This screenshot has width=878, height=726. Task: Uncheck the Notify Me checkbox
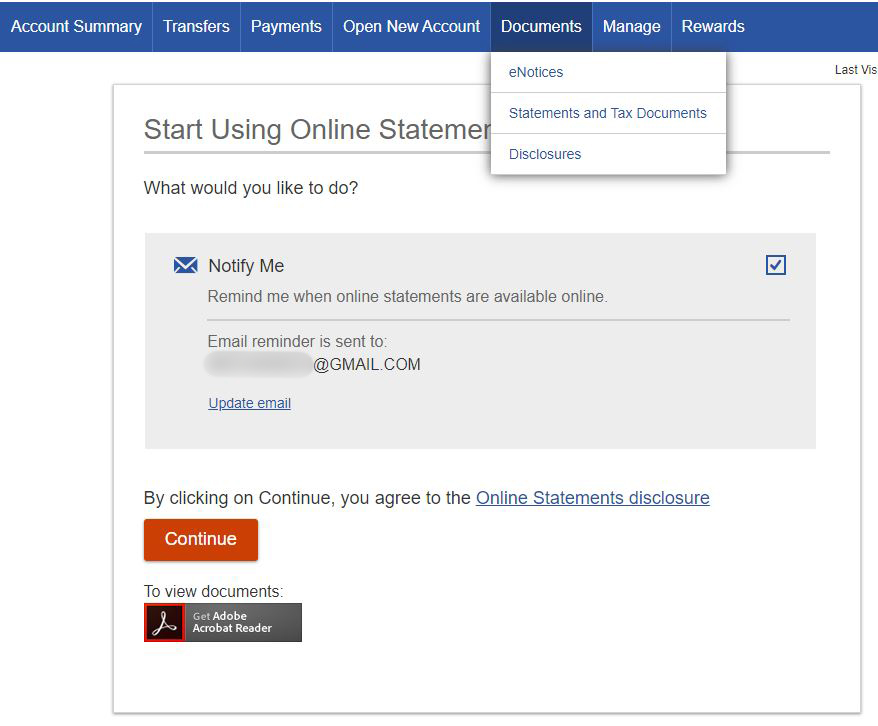[x=775, y=265]
